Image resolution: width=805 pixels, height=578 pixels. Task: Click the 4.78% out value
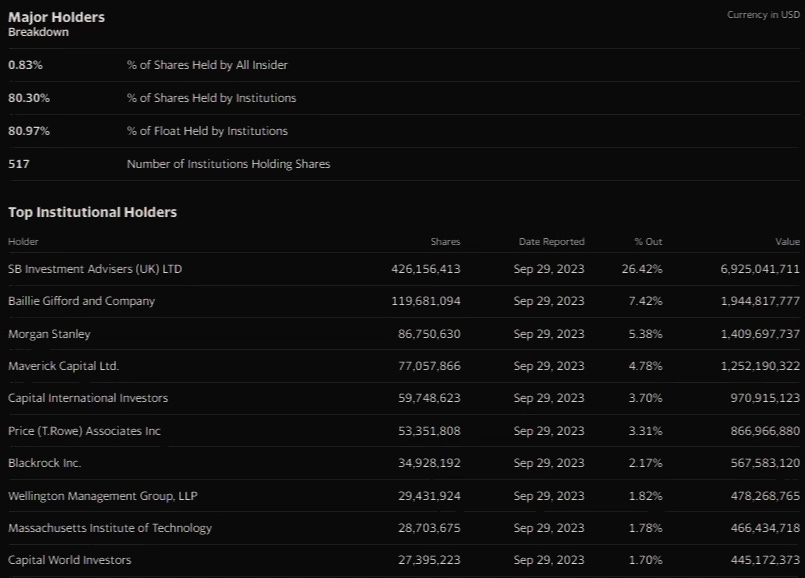pyautogui.click(x=645, y=366)
